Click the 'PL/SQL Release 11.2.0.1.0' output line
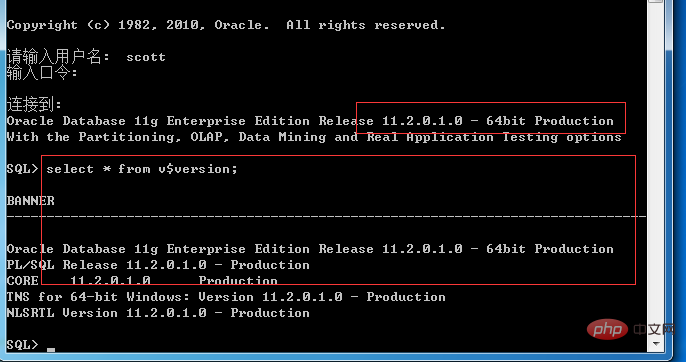 point(158,265)
